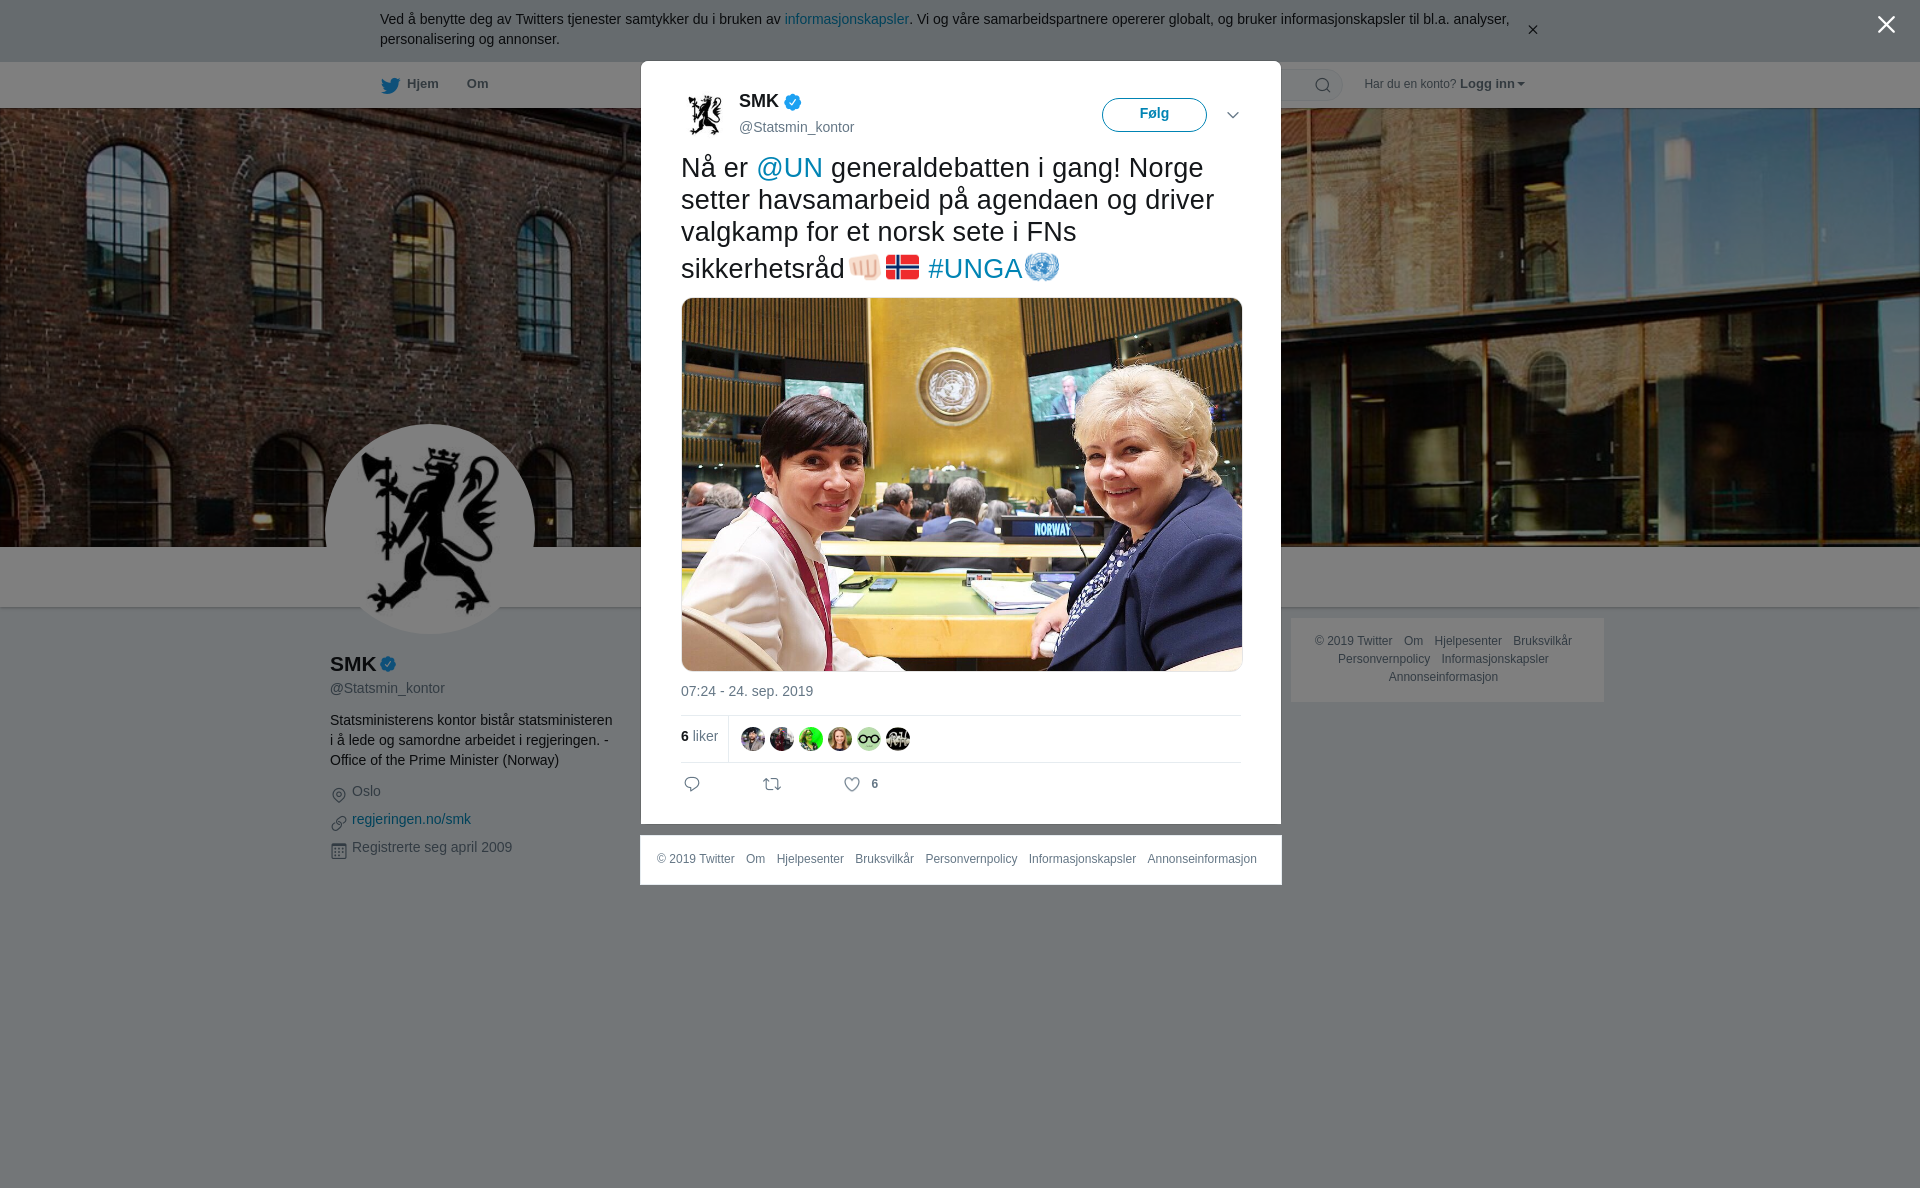Open the Om menu item

click(478, 84)
